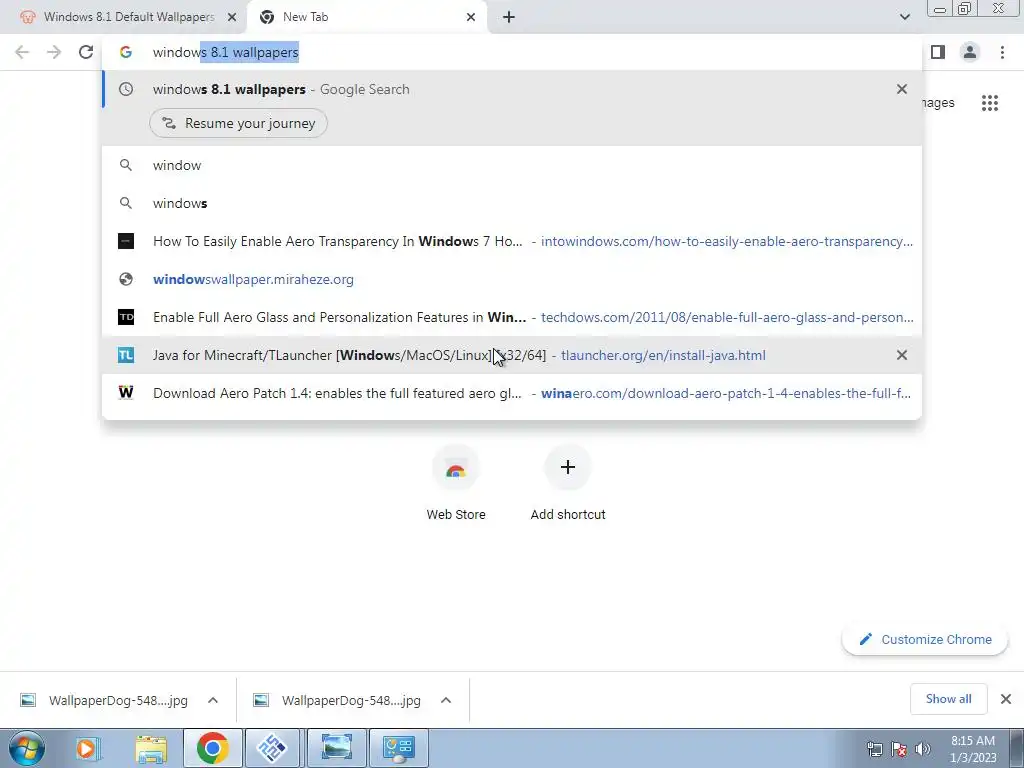The width and height of the screenshot is (1024, 768).
Task: Go back using the back arrow
Action: click(x=22, y=52)
